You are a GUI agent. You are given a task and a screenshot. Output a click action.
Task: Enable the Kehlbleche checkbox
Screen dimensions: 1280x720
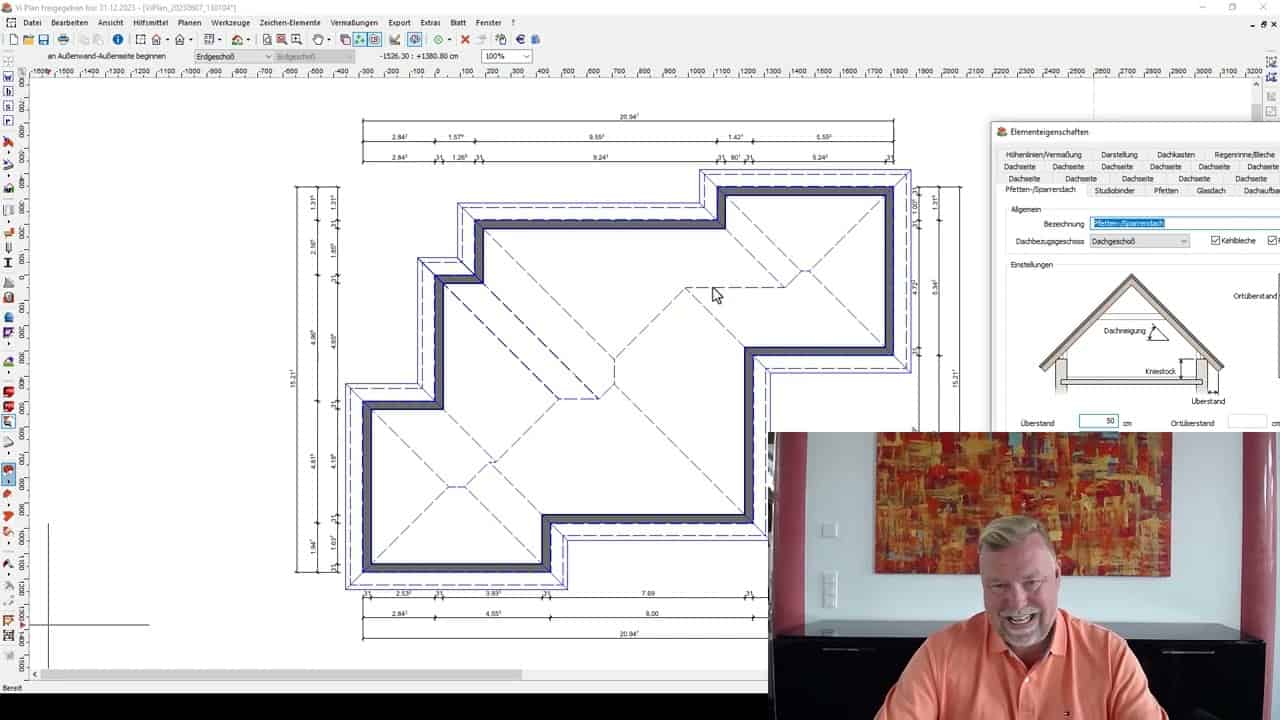coord(1215,241)
